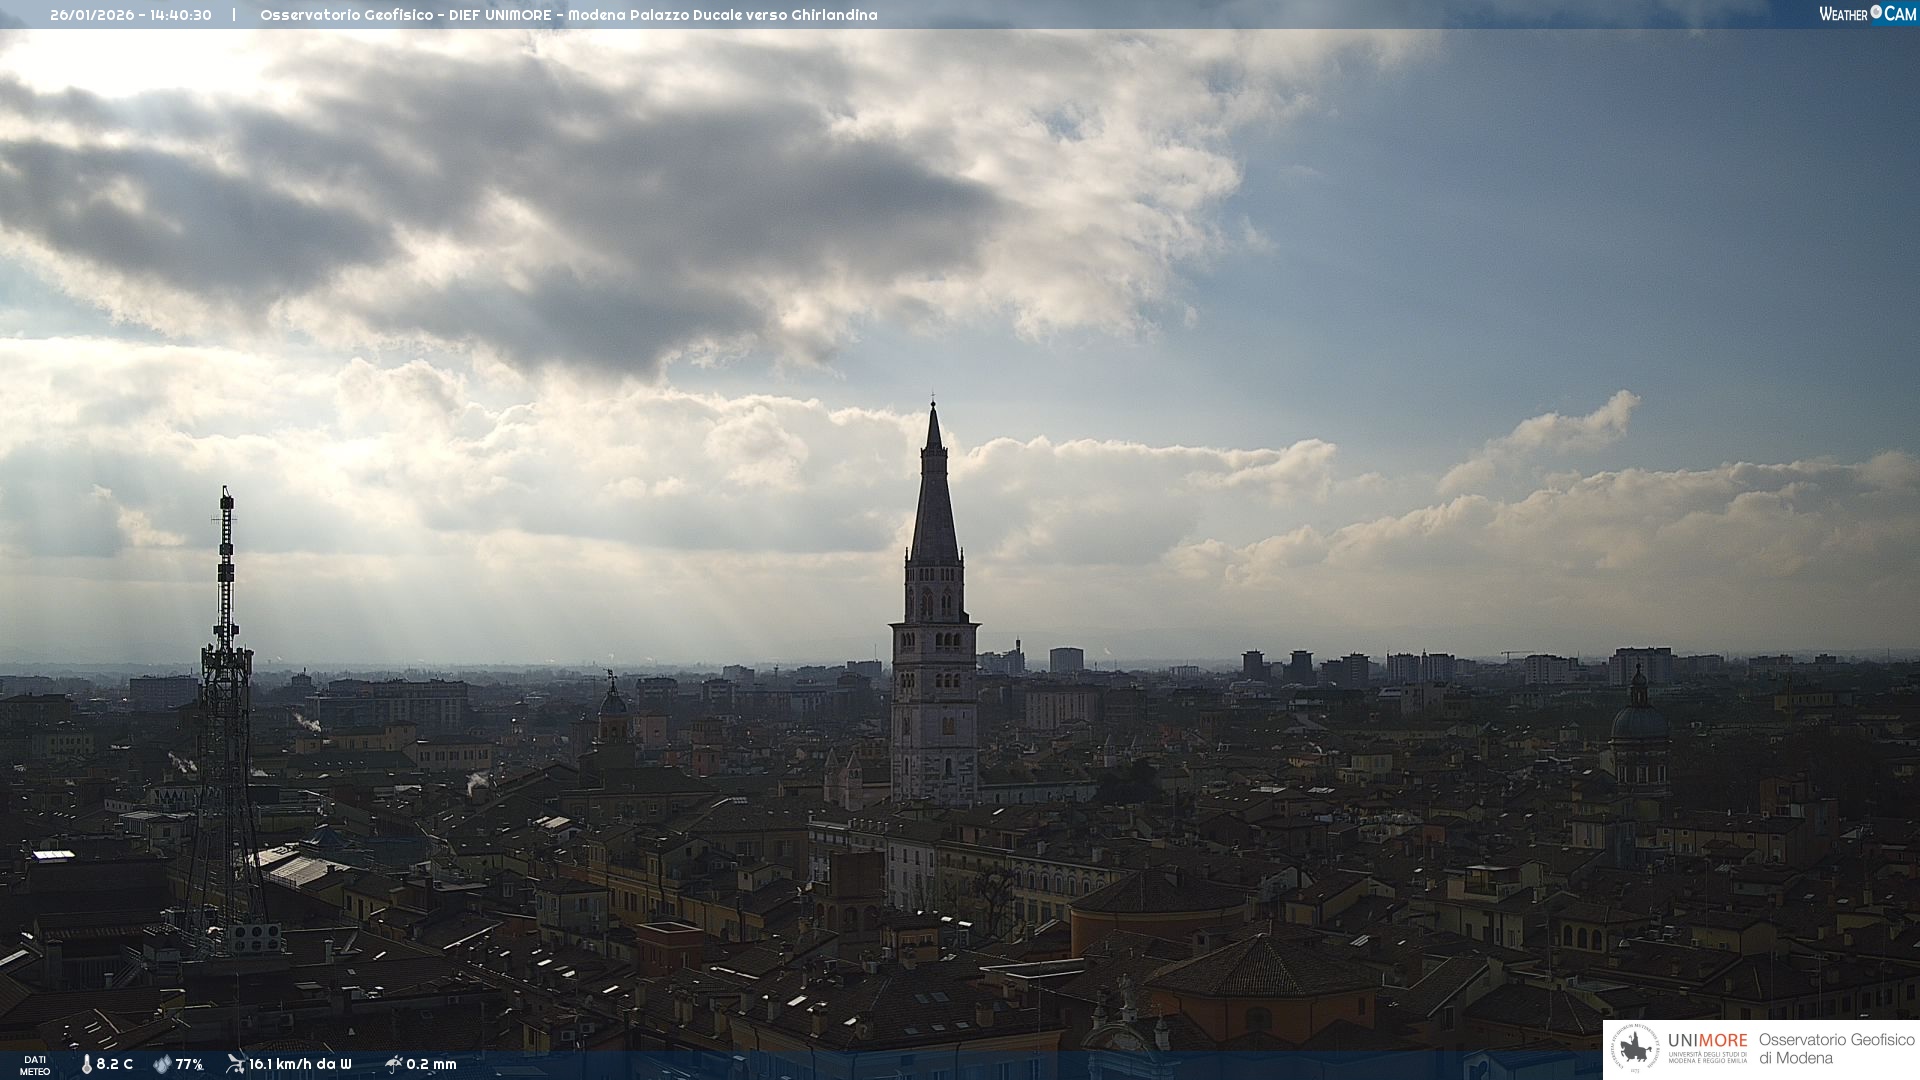Click the rain umbrella precipitation icon
The height and width of the screenshot is (1080, 1920).
pyautogui.click(x=394, y=1063)
